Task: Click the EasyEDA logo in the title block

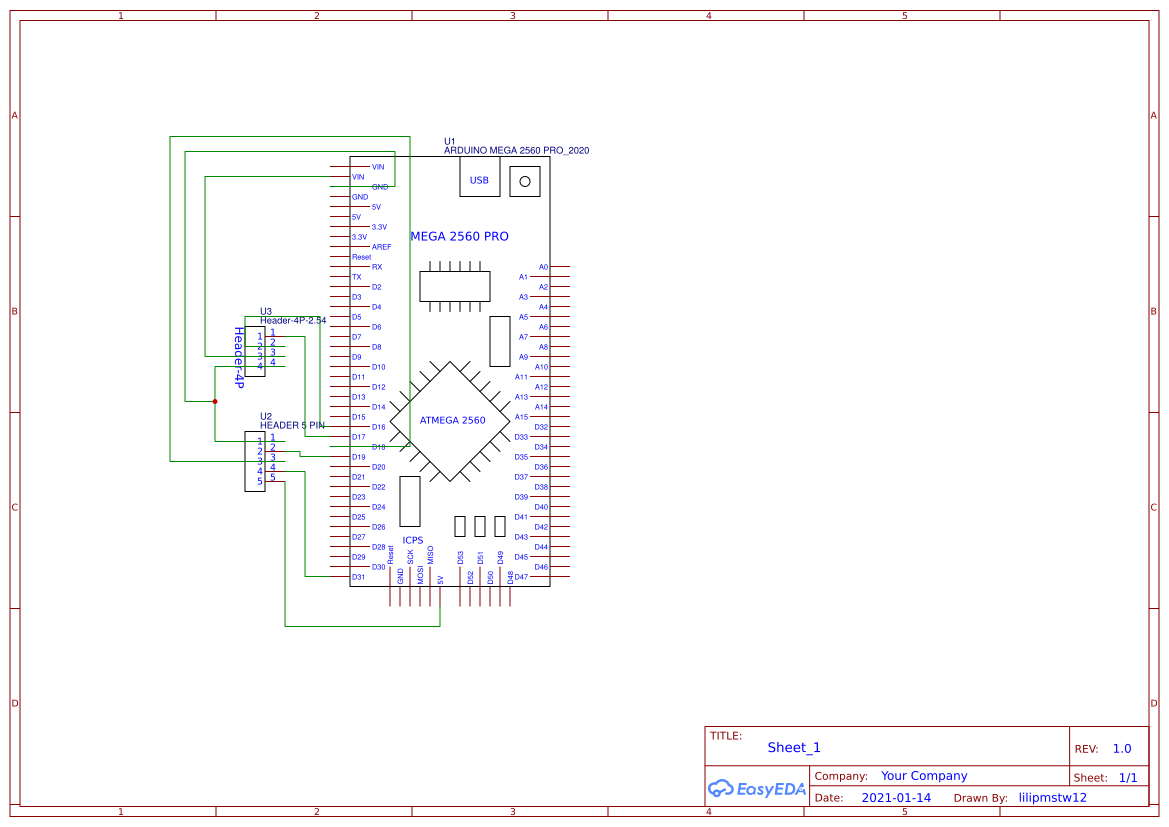Action: (x=757, y=789)
